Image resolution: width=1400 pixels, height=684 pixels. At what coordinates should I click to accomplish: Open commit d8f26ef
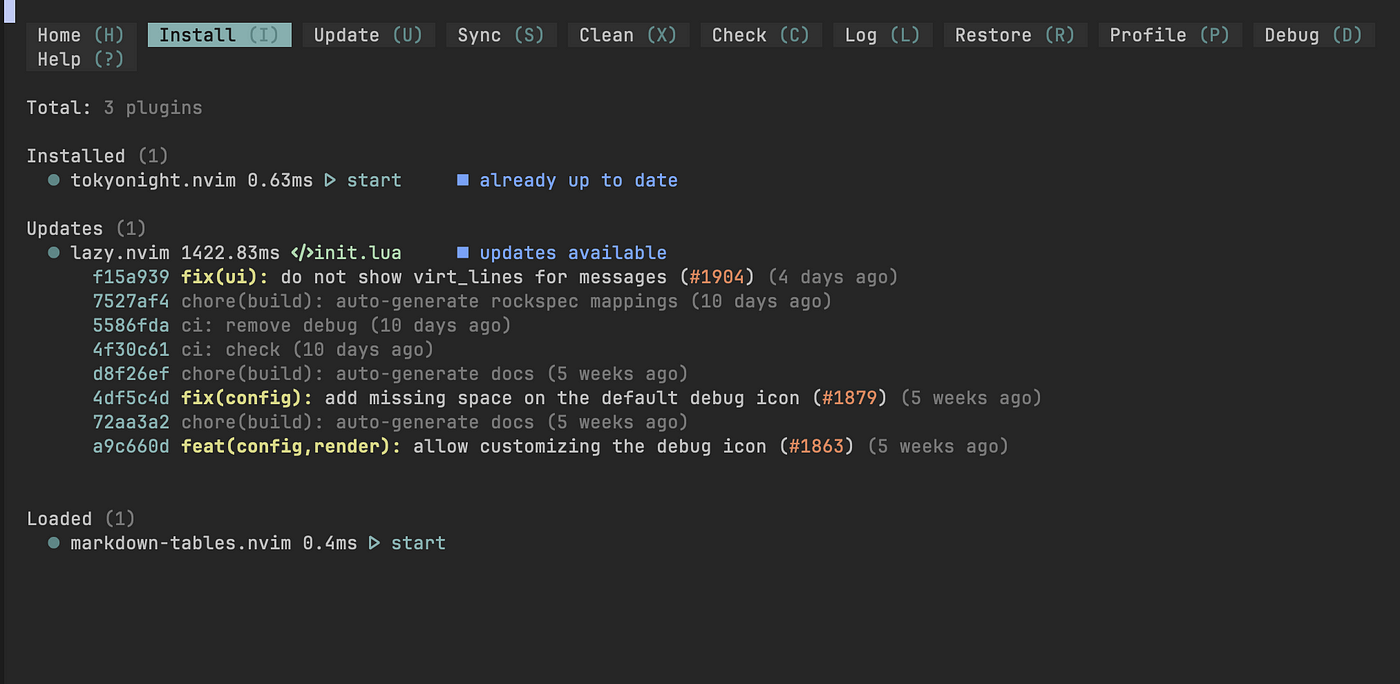[131, 374]
